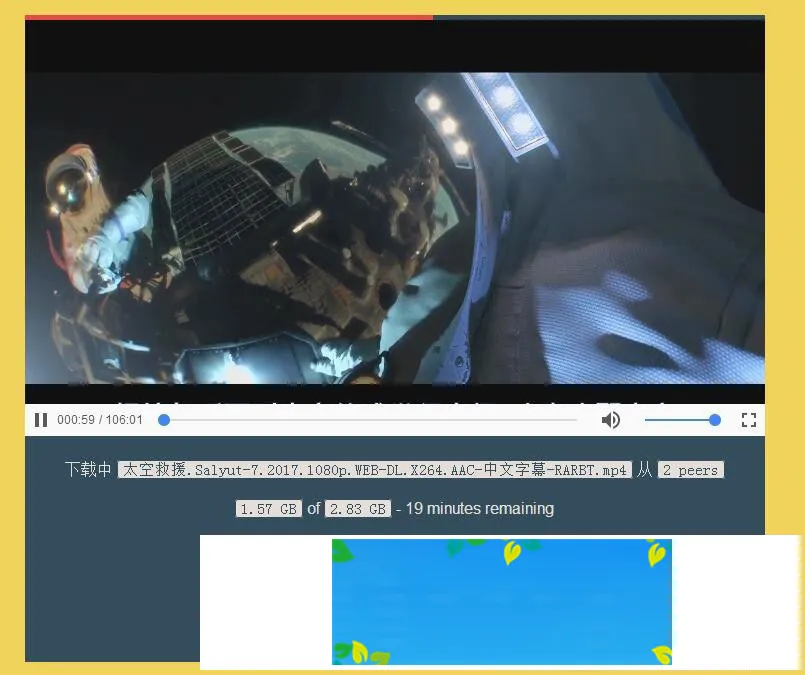805x675 pixels.
Task: Set volume to the slider track's left end
Action: pyautogui.click(x=647, y=420)
